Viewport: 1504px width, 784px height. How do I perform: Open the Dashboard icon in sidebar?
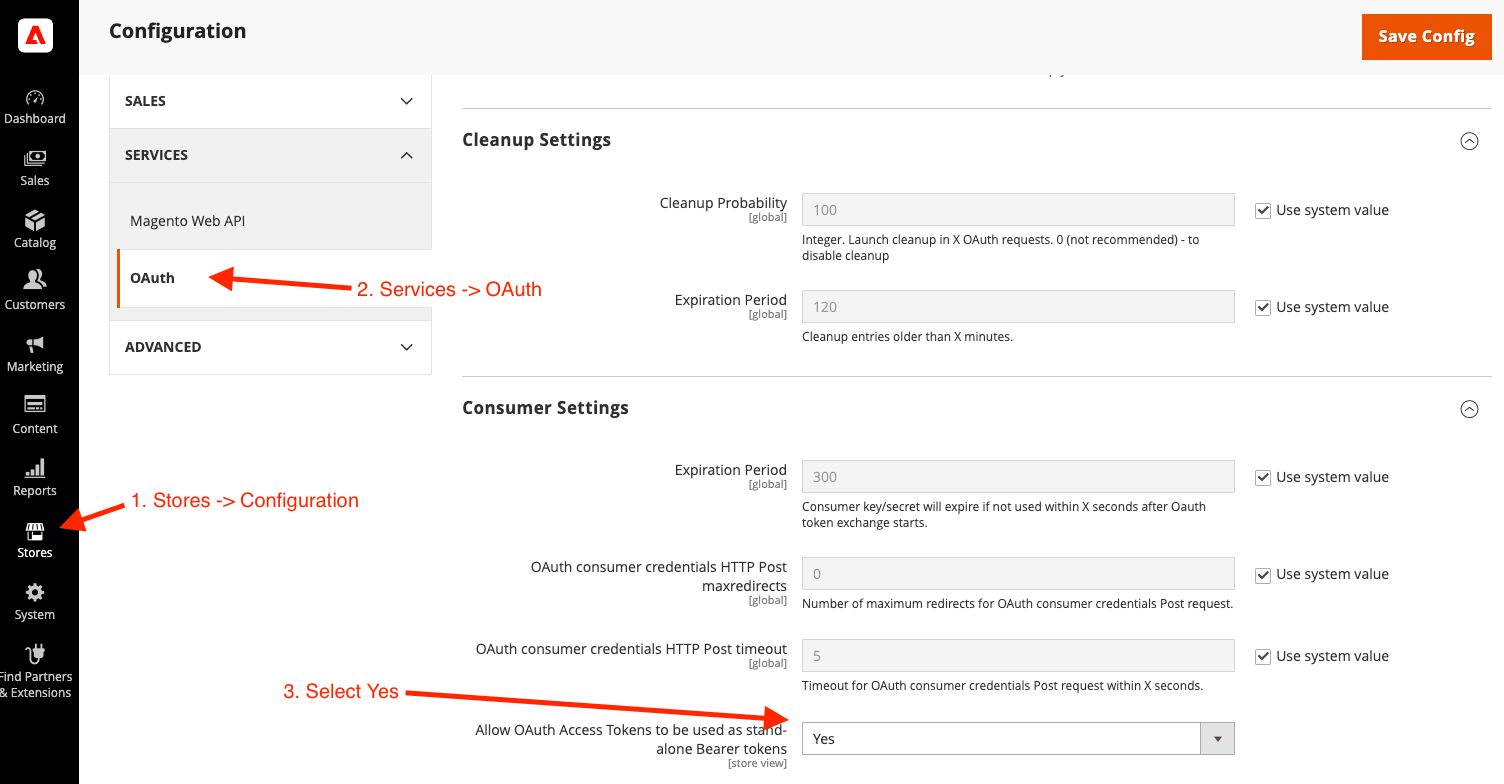tap(35, 98)
